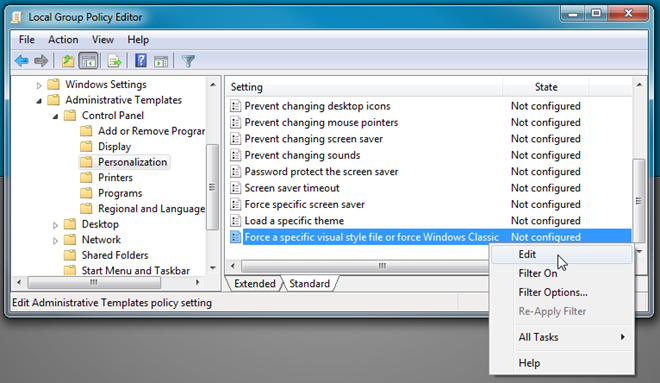The height and width of the screenshot is (383, 660).
Task: Click the Display folder icon
Action: point(86,146)
